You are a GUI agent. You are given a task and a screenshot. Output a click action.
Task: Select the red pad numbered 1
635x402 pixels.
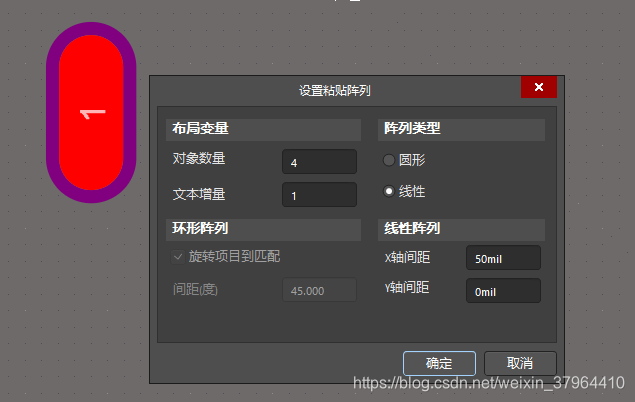click(91, 113)
